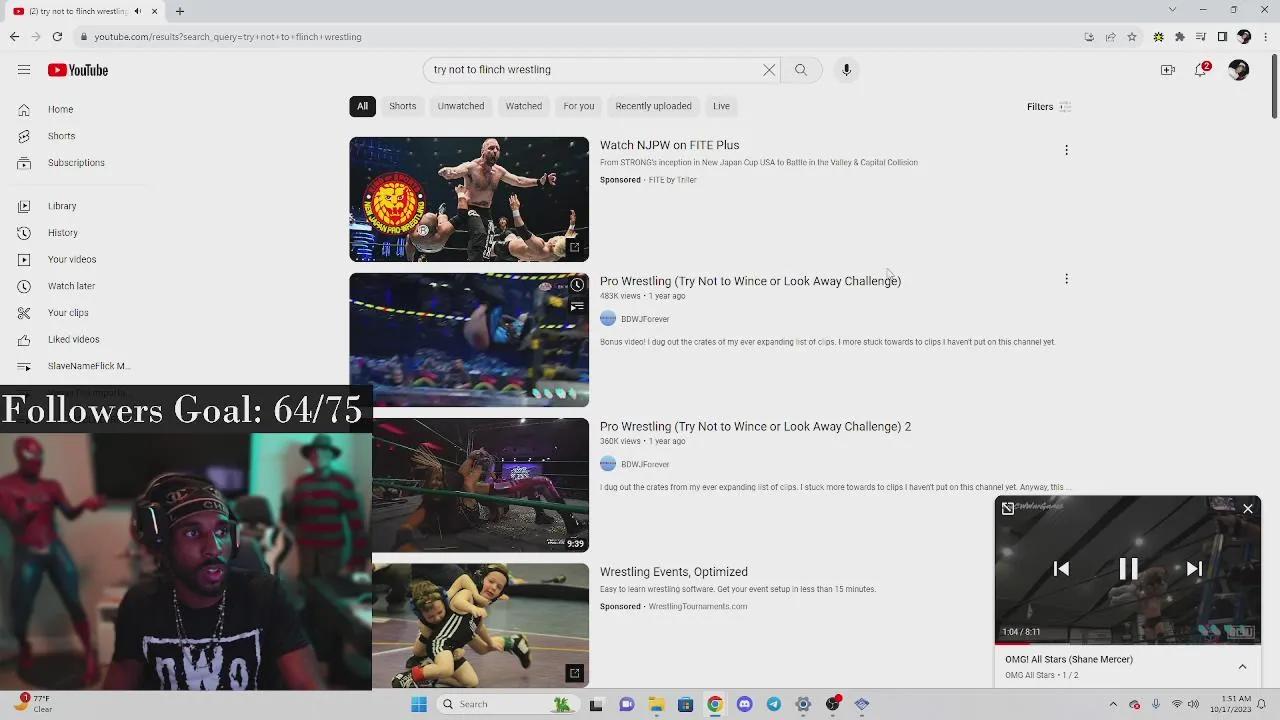Open Chrome media control icon
Image resolution: width=1280 pixels, height=720 pixels.
tap(1201, 37)
